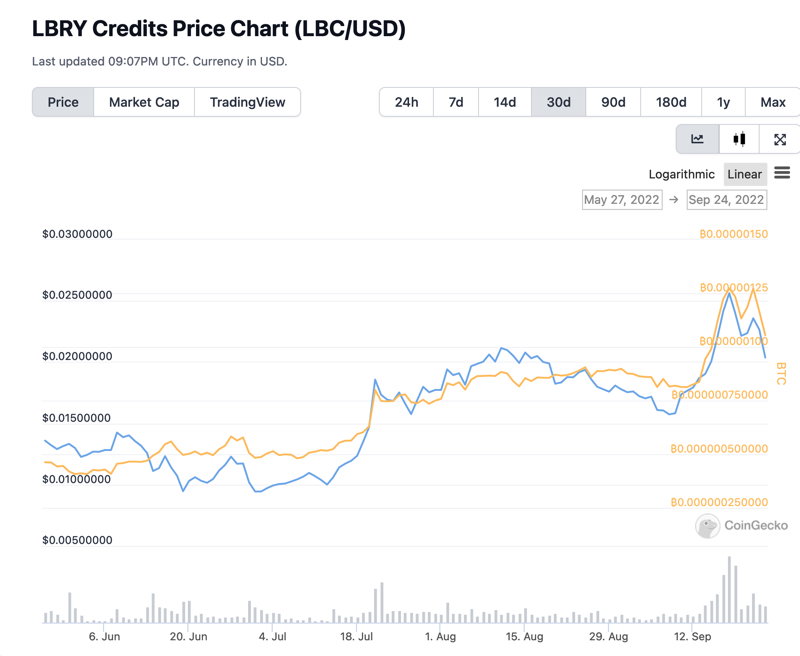Choose the 24h range button

point(407,102)
